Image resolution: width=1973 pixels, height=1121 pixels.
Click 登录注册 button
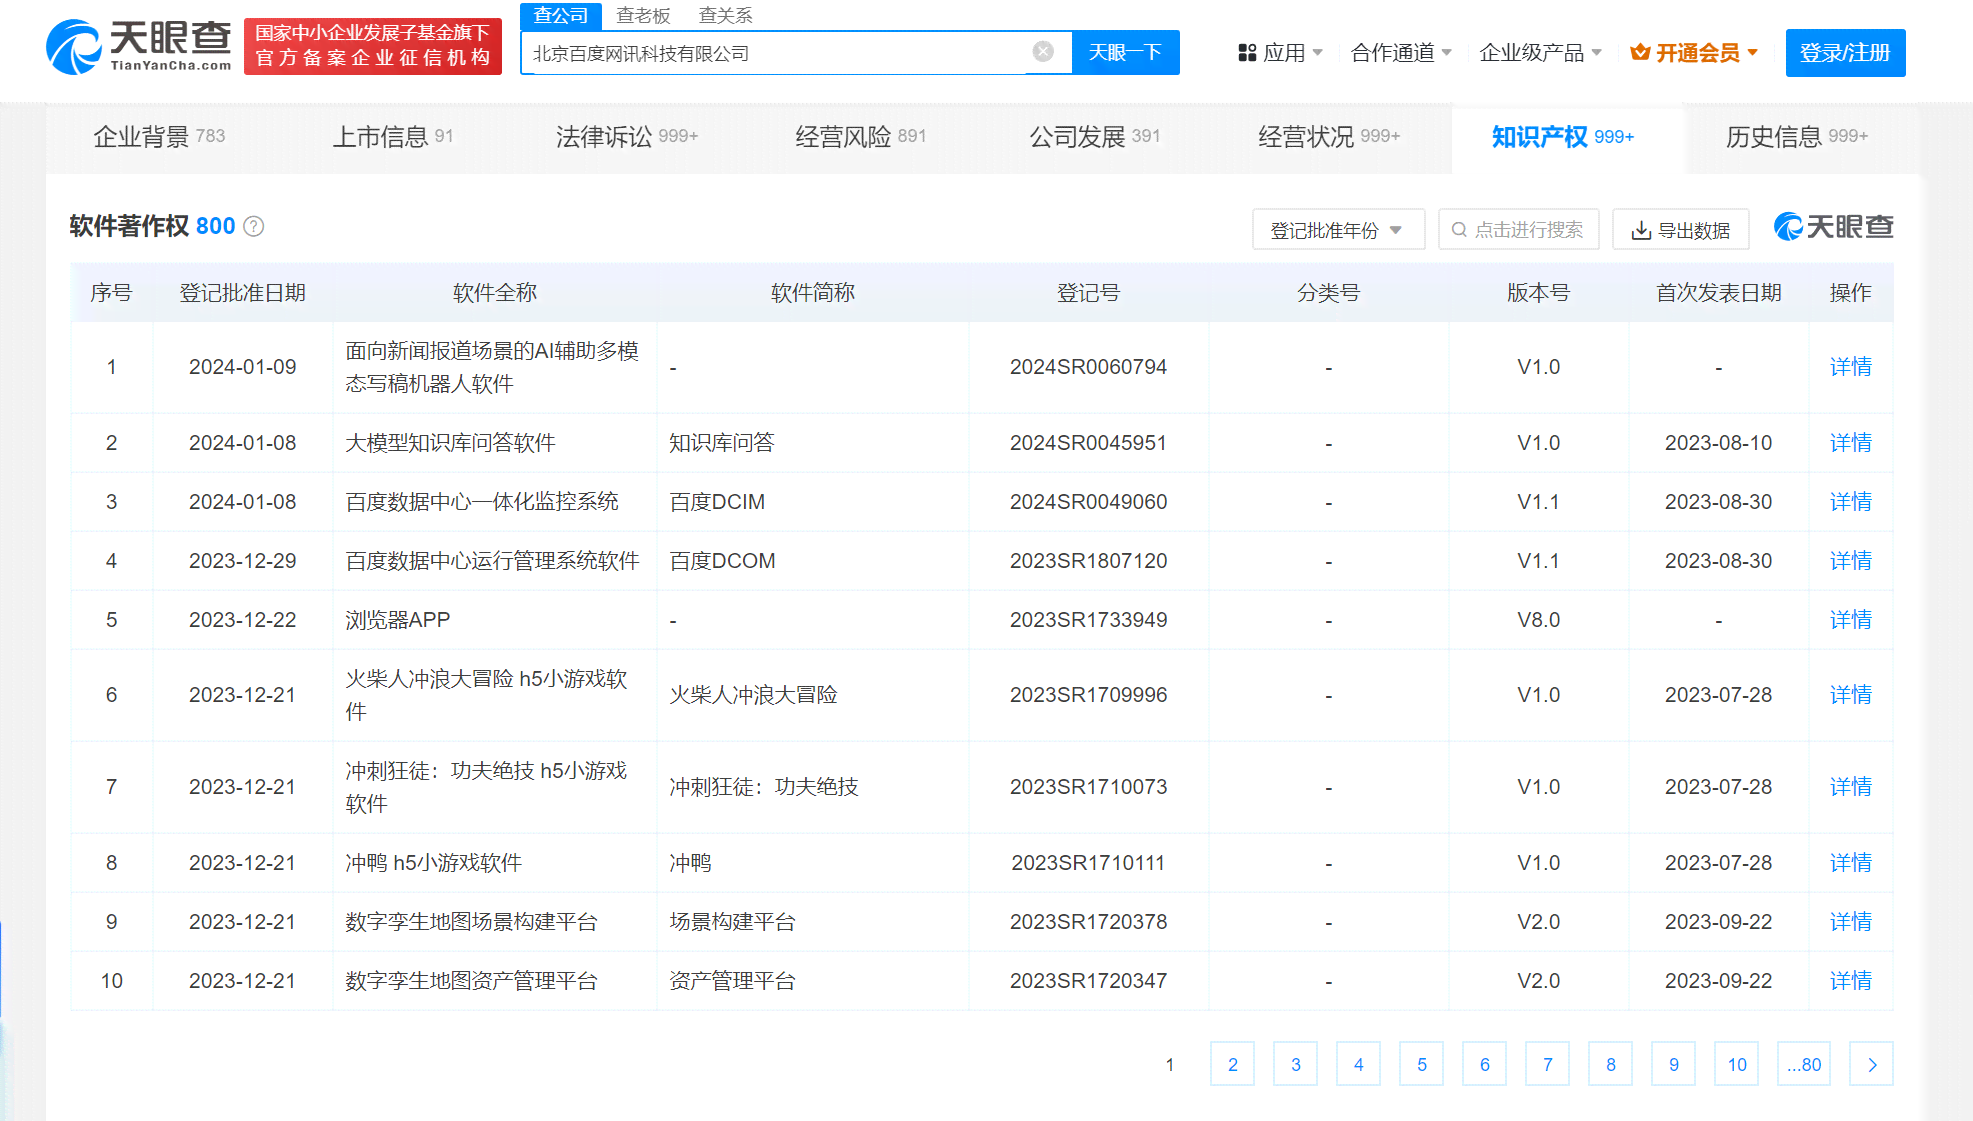tap(1847, 52)
